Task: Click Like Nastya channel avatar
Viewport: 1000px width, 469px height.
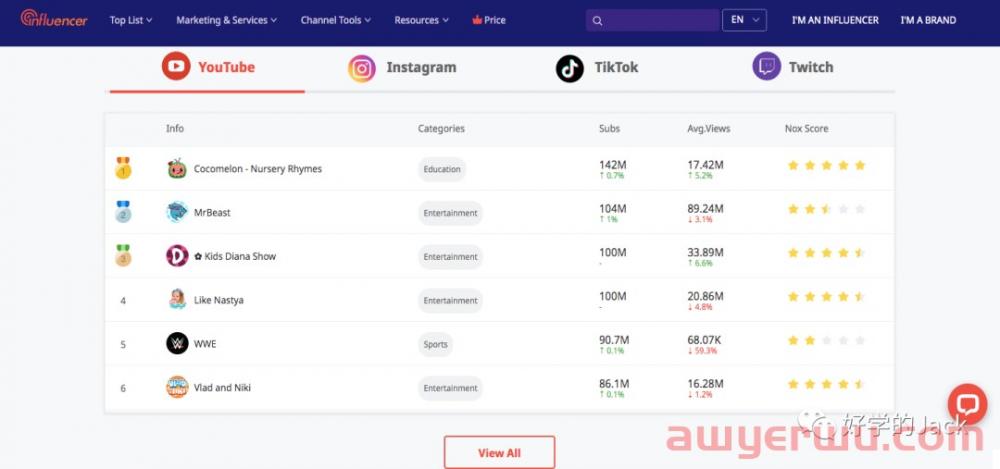Action: tap(177, 299)
